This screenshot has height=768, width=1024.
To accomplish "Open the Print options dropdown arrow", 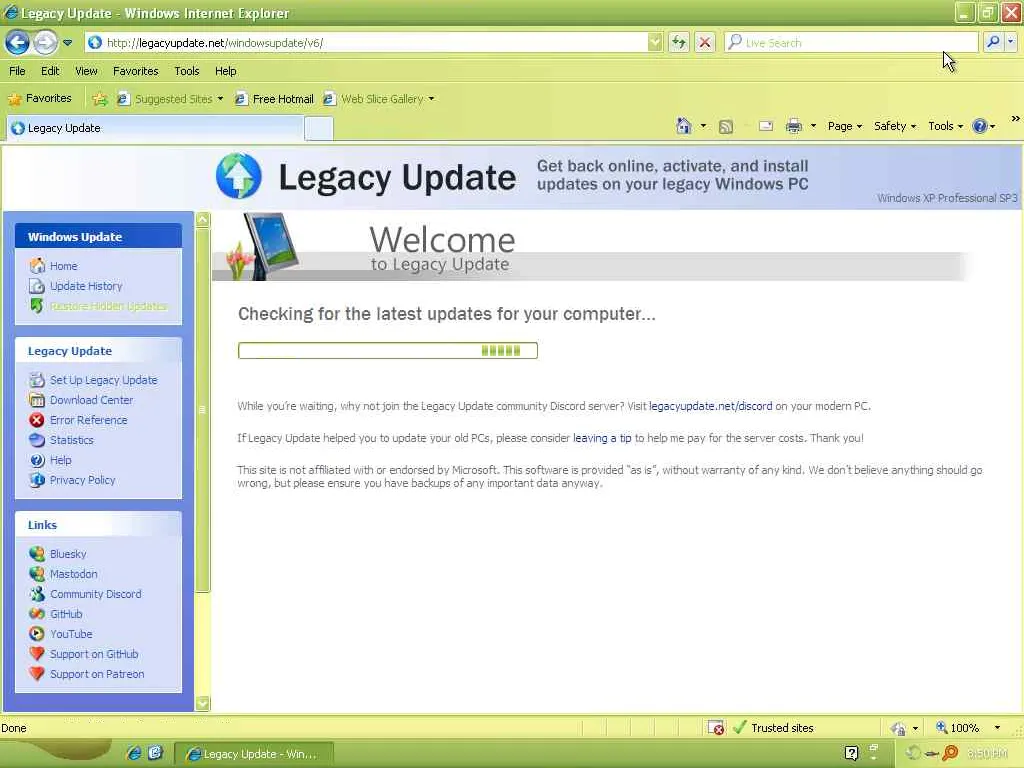I will click(x=813, y=126).
